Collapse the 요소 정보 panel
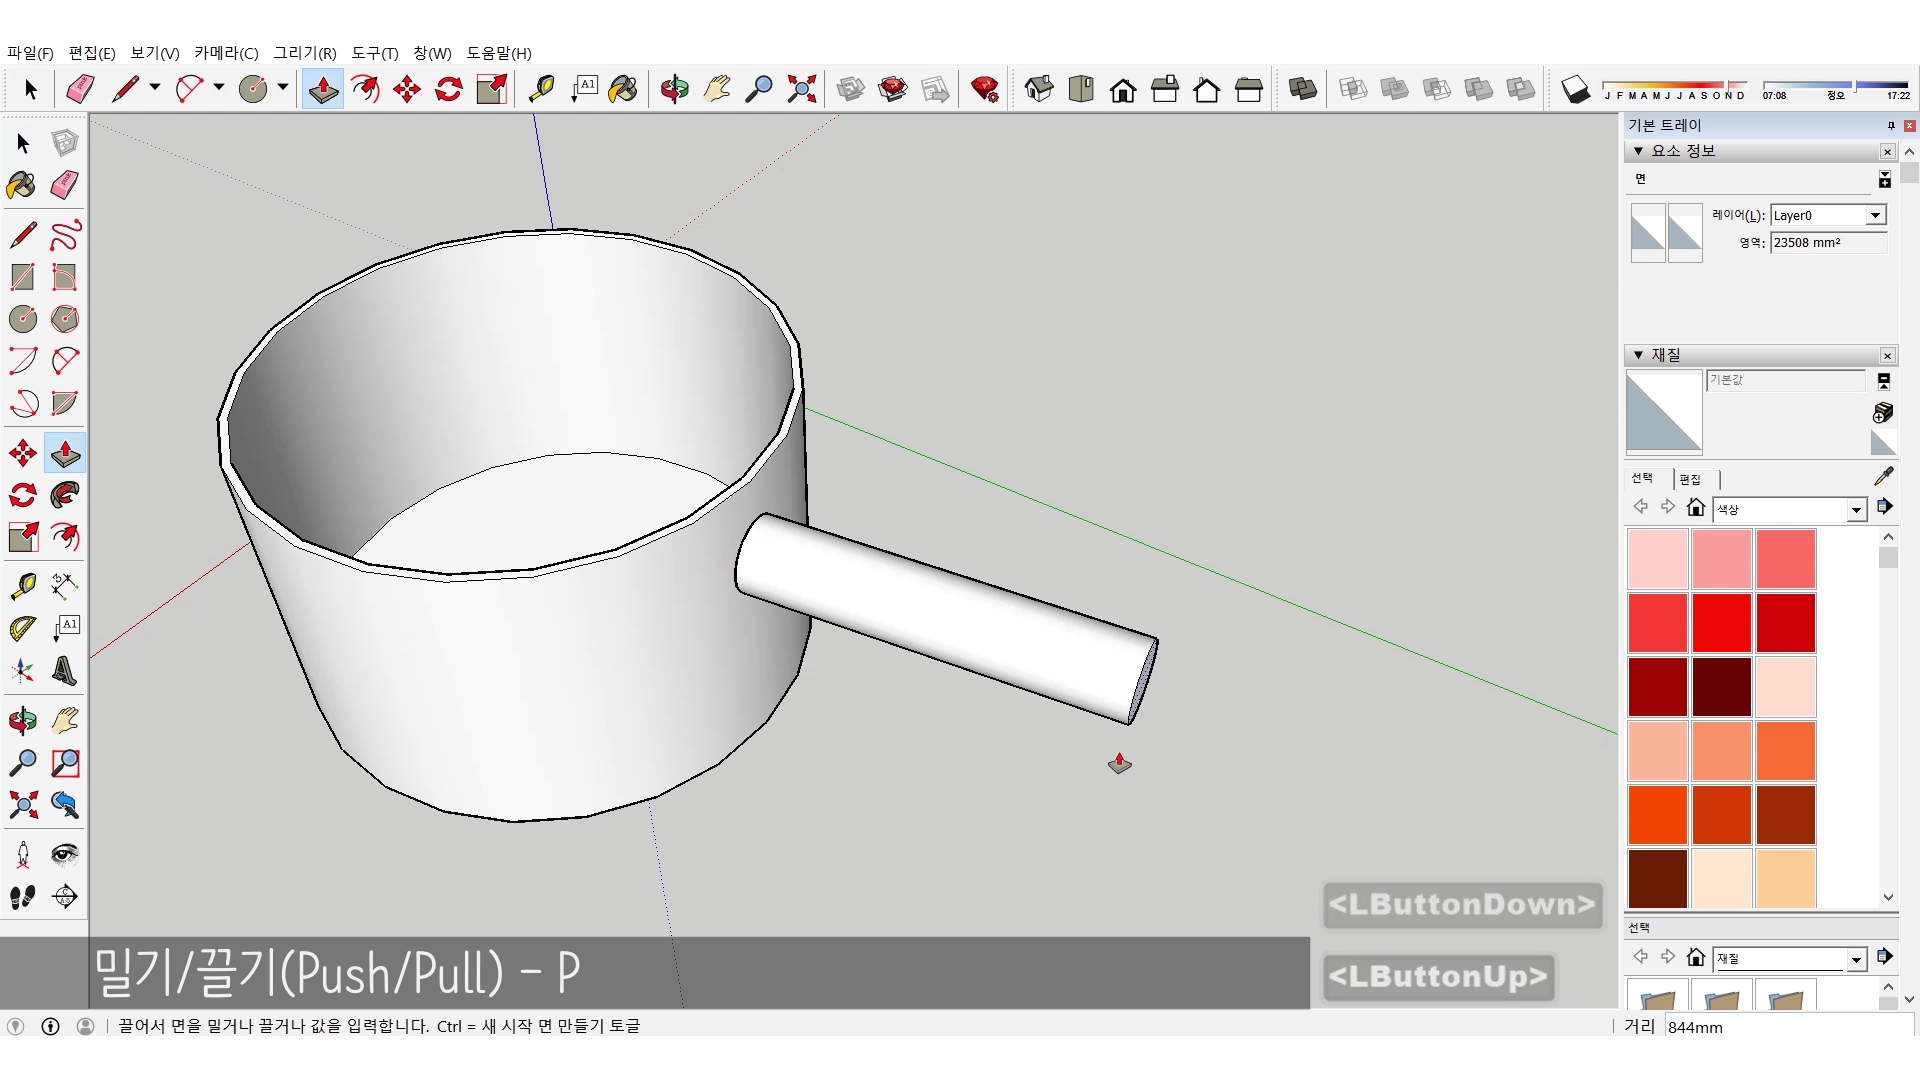 pos(1638,151)
